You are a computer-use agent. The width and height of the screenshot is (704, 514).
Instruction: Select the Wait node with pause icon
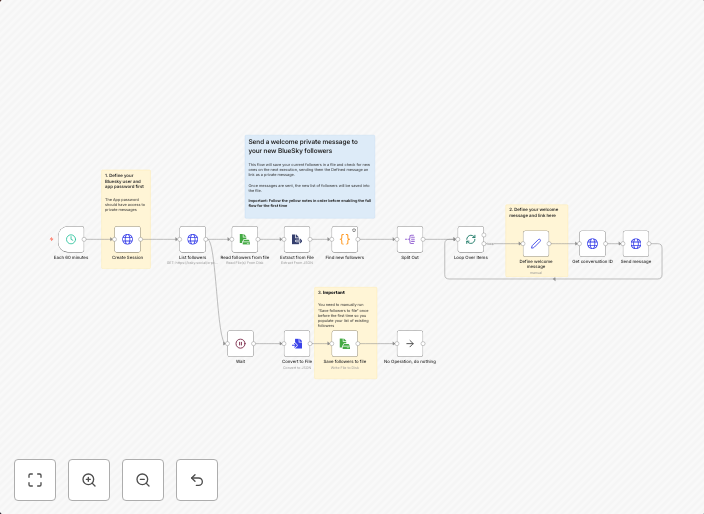[x=240, y=343]
